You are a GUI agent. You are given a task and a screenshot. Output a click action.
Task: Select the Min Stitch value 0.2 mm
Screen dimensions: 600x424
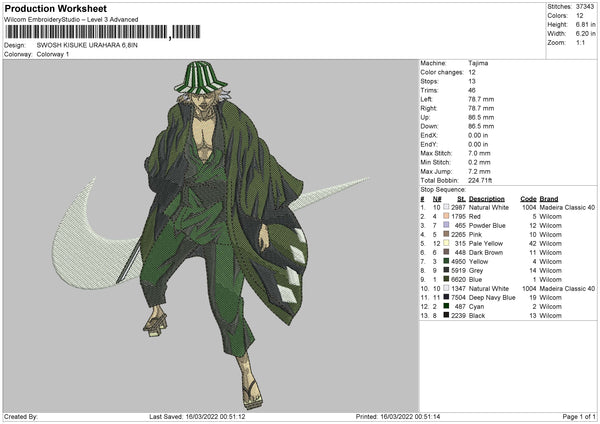pos(479,162)
